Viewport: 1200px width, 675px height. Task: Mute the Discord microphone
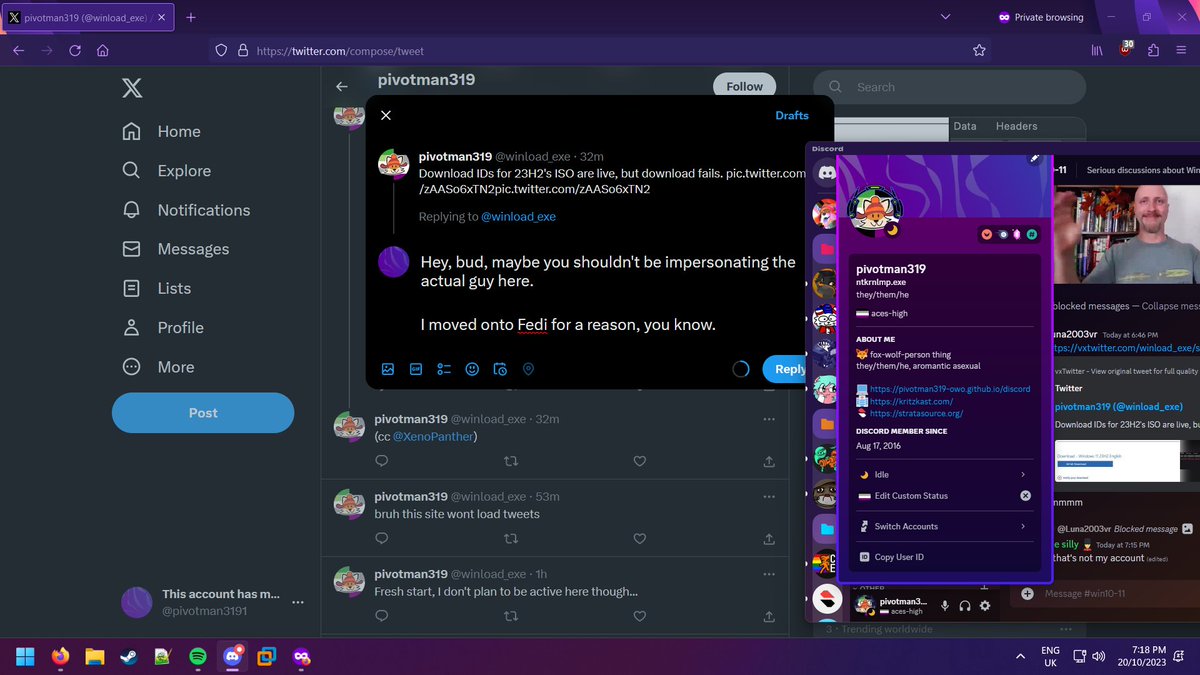[945, 605]
